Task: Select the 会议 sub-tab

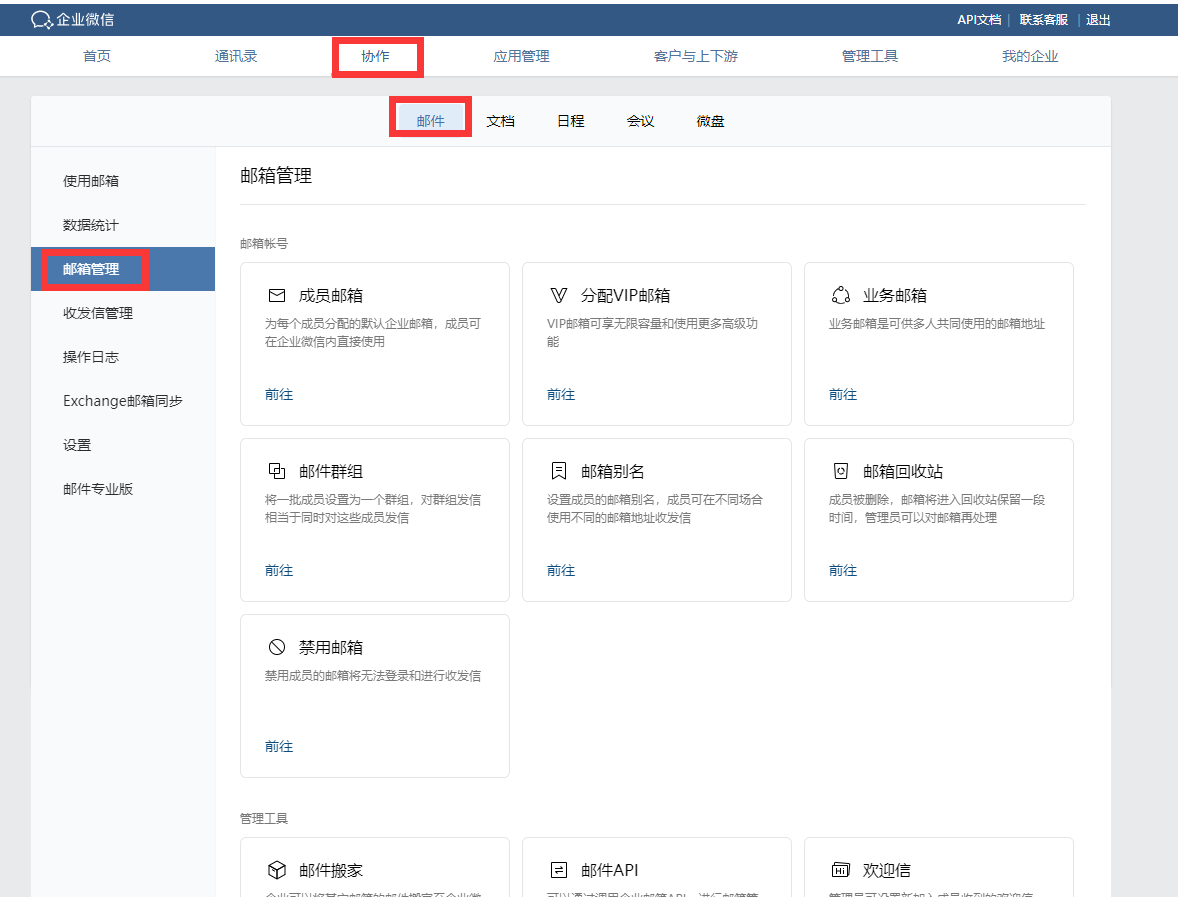Action: (x=641, y=121)
